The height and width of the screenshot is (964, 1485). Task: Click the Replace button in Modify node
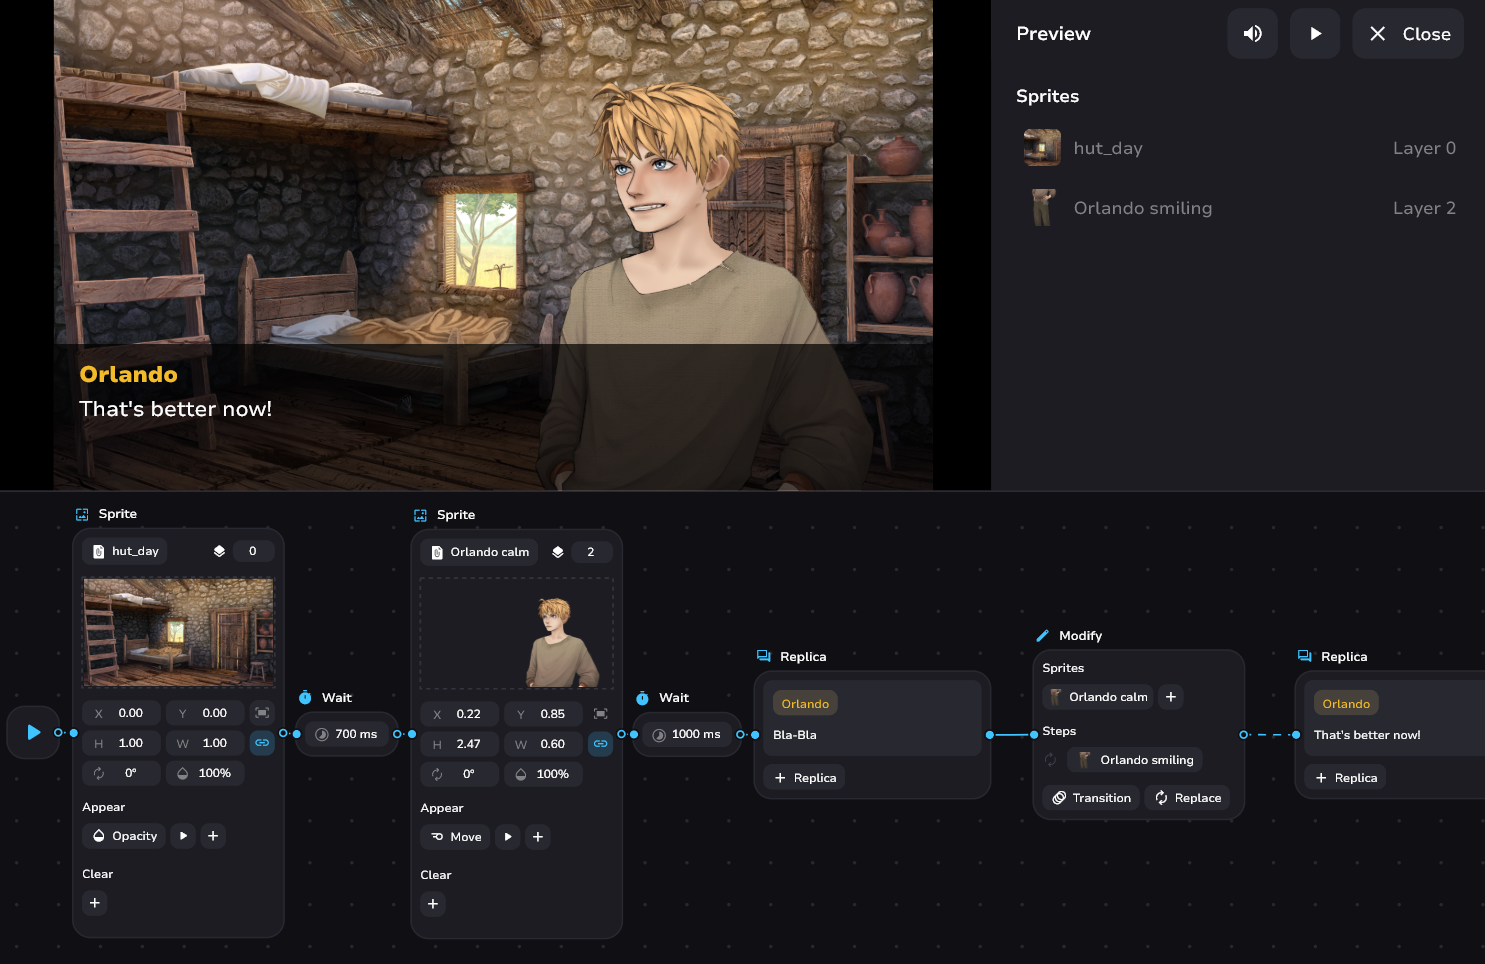tap(1188, 798)
